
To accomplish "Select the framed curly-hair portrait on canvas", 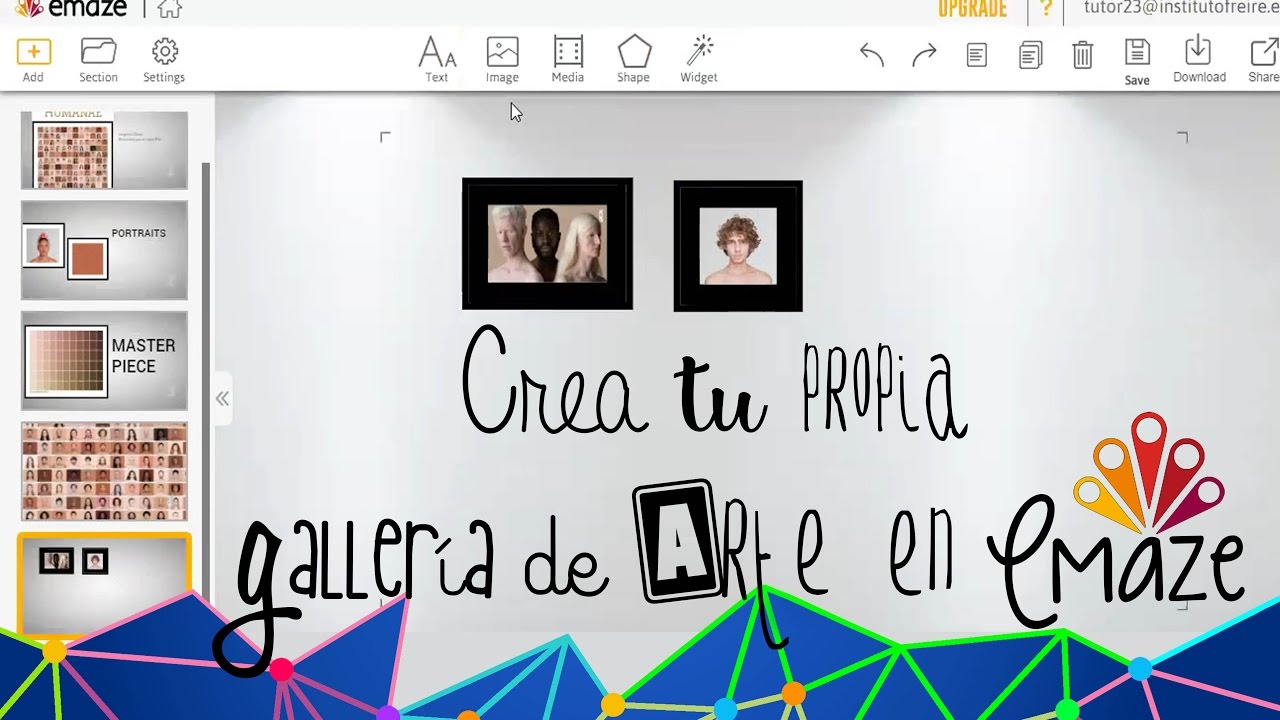I will pyautogui.click(x=738, y=246).
